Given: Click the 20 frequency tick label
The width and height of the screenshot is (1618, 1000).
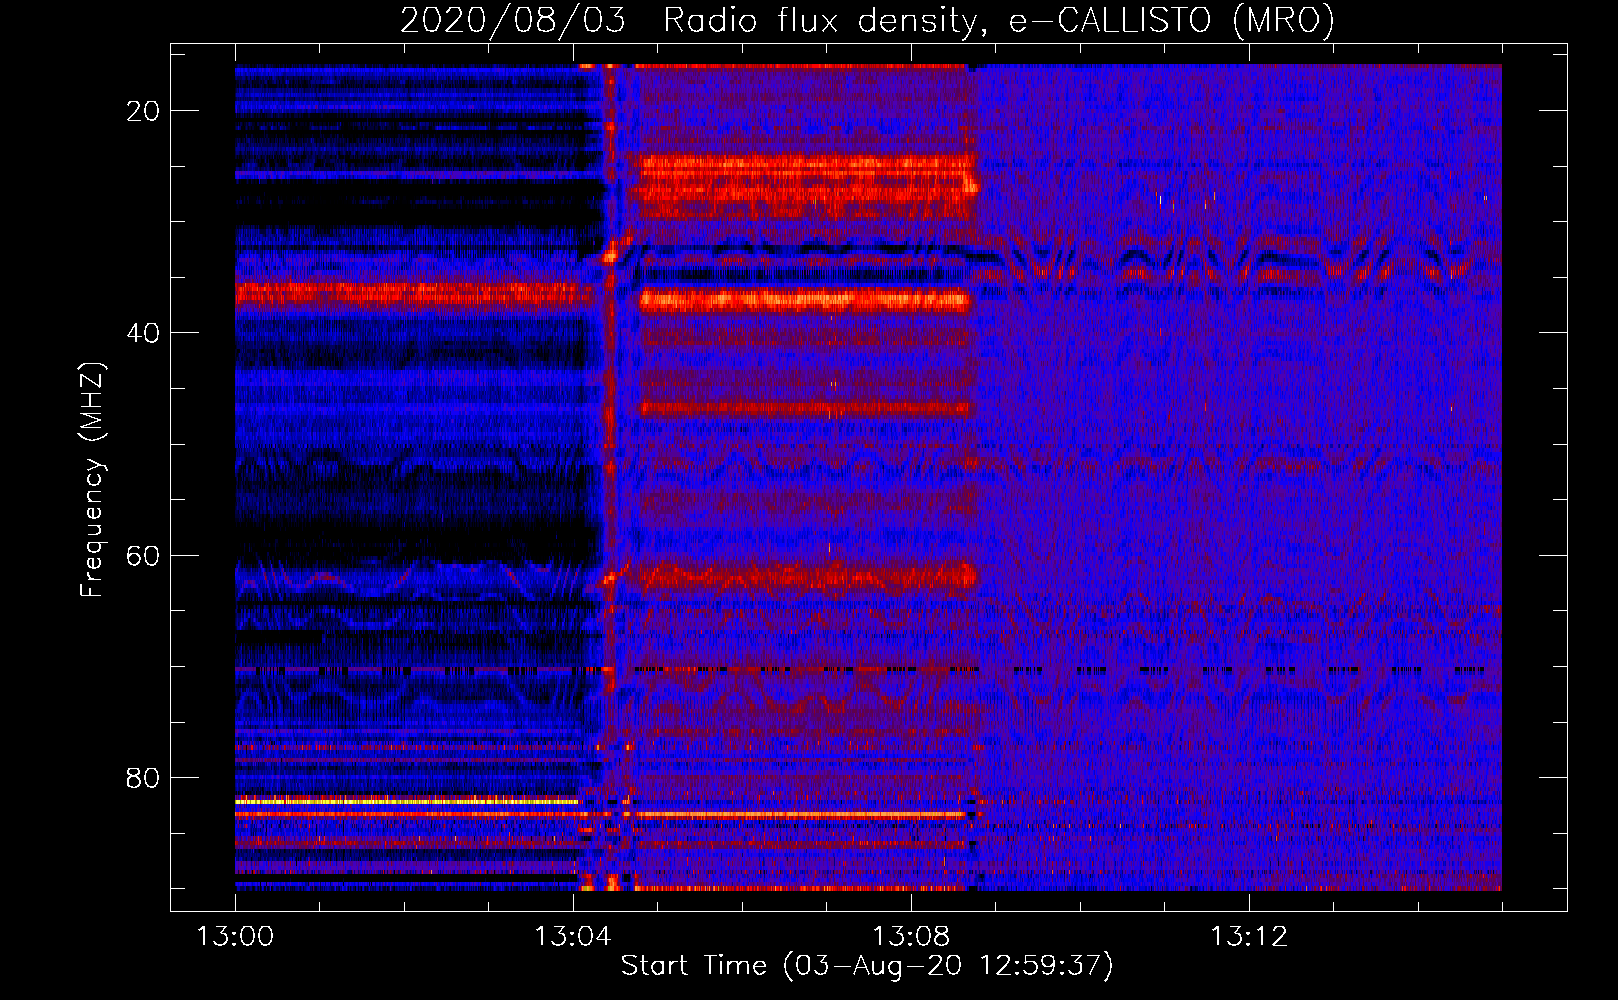Looking at the screenshot, I should pos(144,111).
